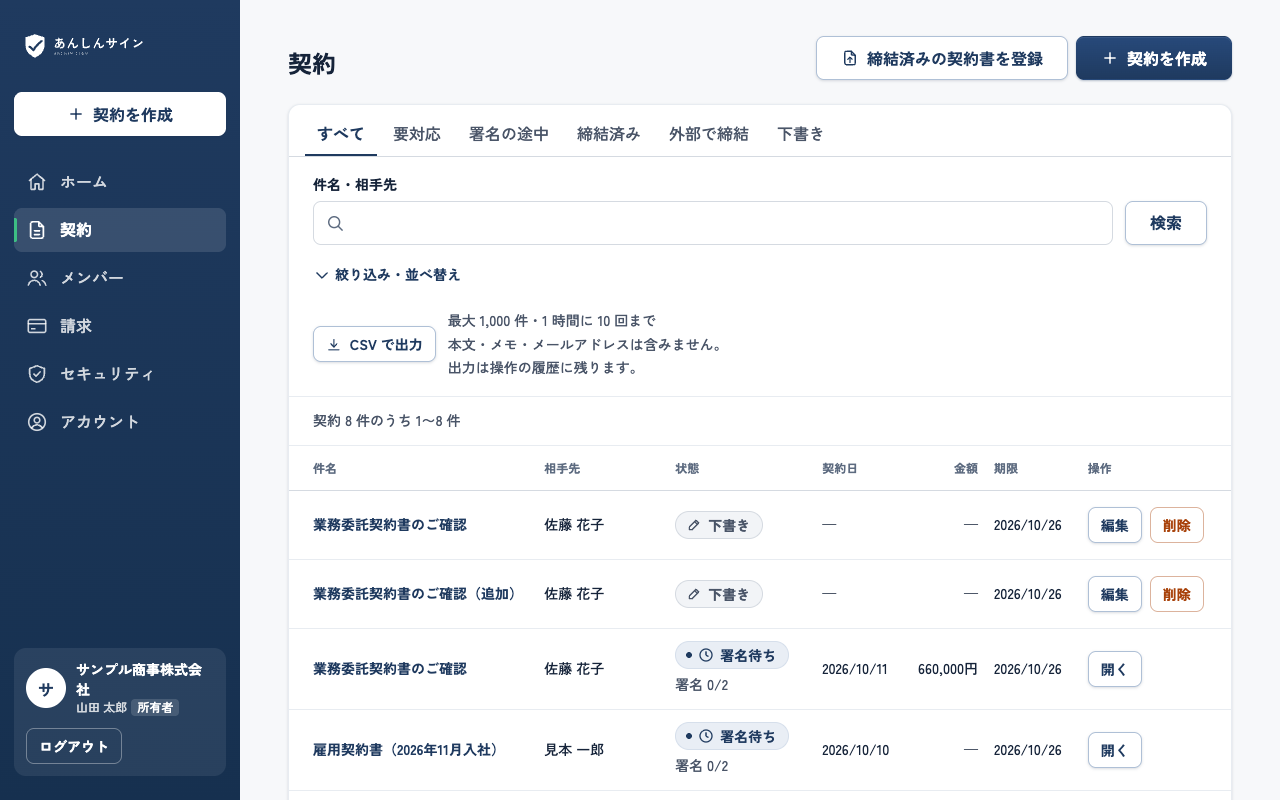
Task: Click sidebar 契約を作成 white button
Action: [x=120, y=114]
